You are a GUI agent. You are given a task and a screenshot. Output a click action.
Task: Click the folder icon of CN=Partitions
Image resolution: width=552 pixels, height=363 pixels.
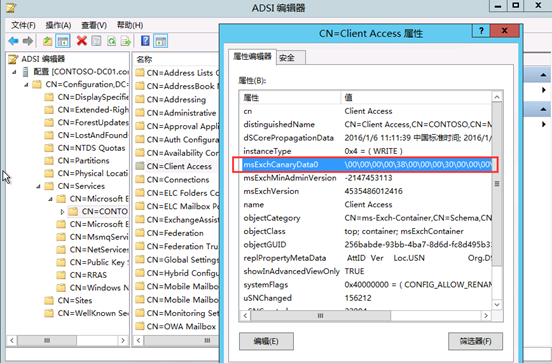coord(49,161)
